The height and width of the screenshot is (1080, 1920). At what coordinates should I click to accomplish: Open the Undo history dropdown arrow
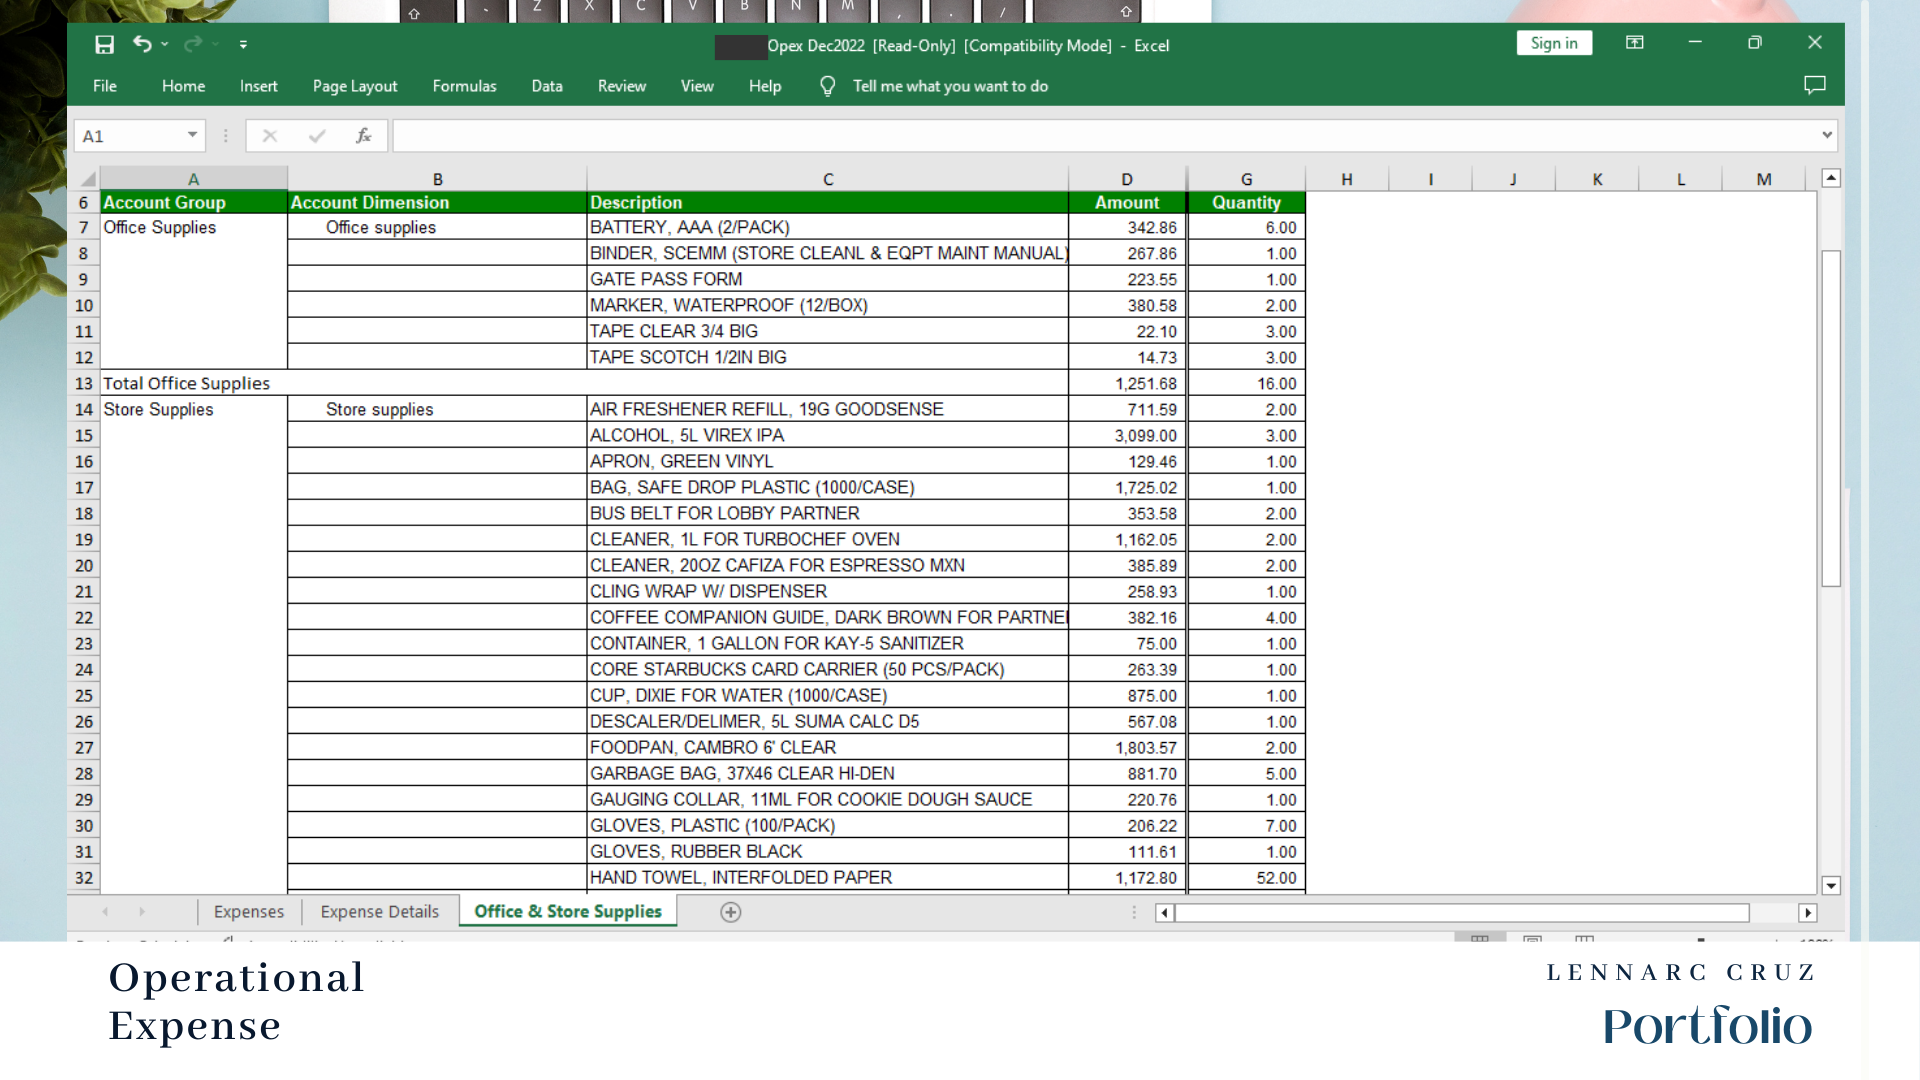tap(165, 44)
